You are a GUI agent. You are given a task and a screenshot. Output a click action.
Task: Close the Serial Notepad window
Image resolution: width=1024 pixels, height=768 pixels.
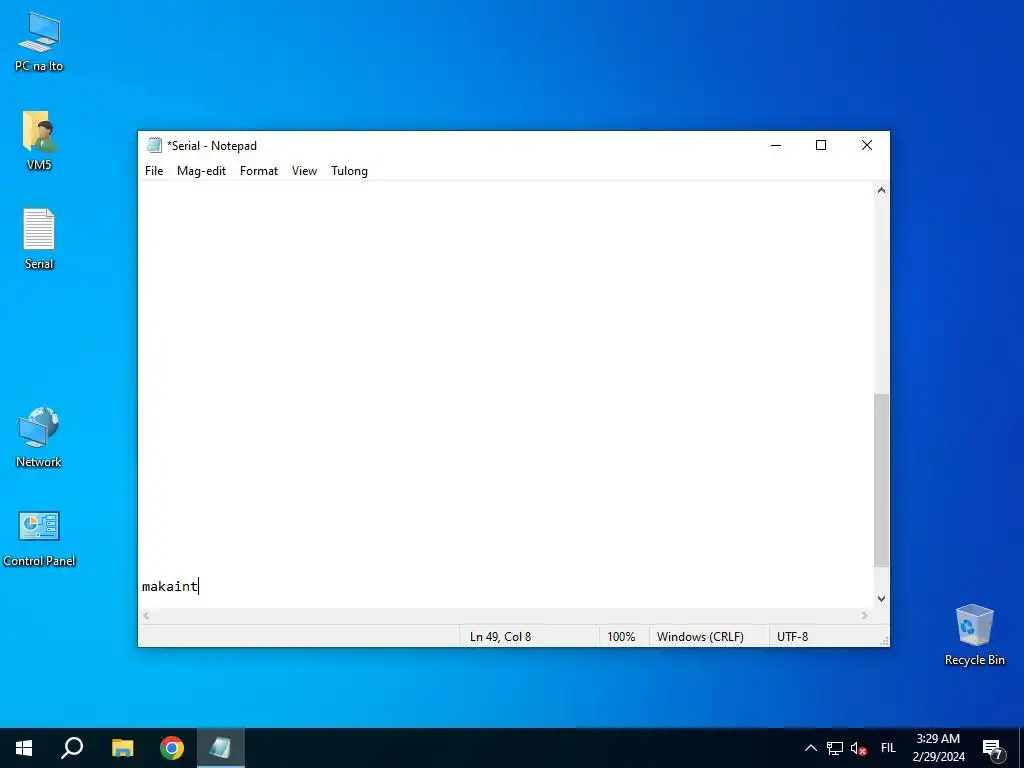[x=867, y=145]
